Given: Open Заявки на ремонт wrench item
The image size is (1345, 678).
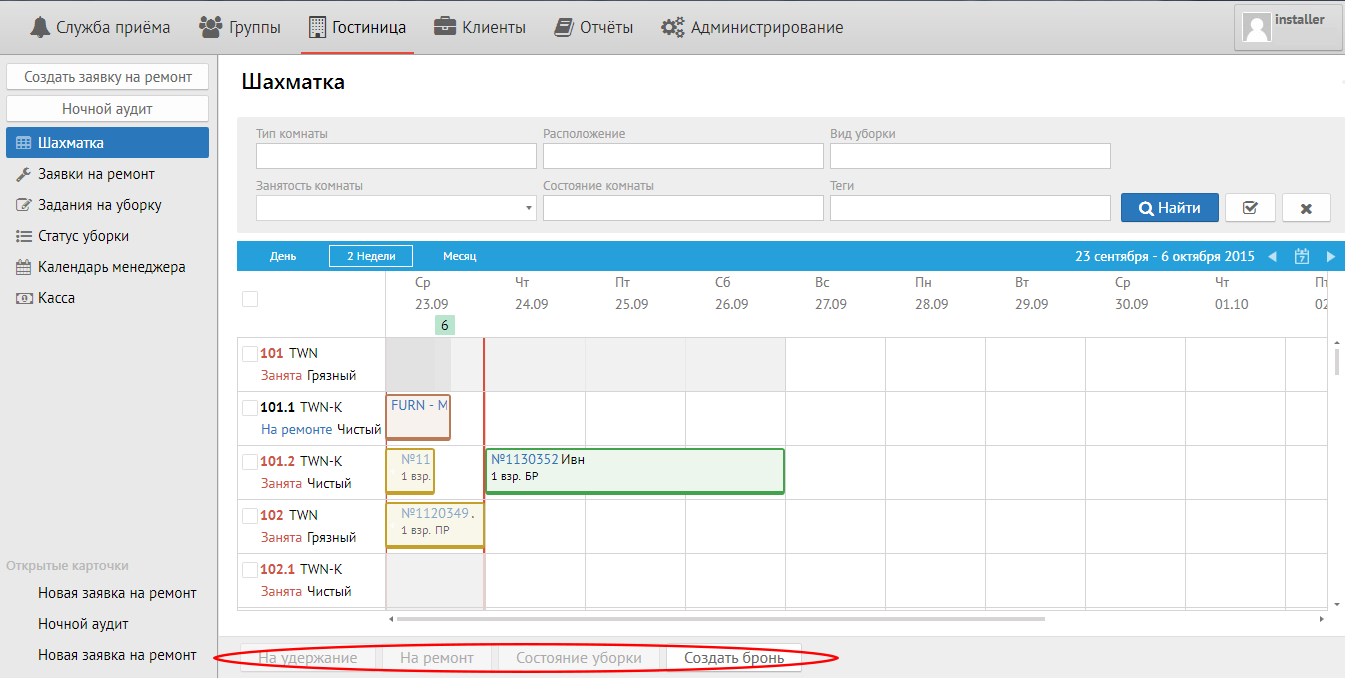Looking at the screenshot, I should click(x=96, y=174).
